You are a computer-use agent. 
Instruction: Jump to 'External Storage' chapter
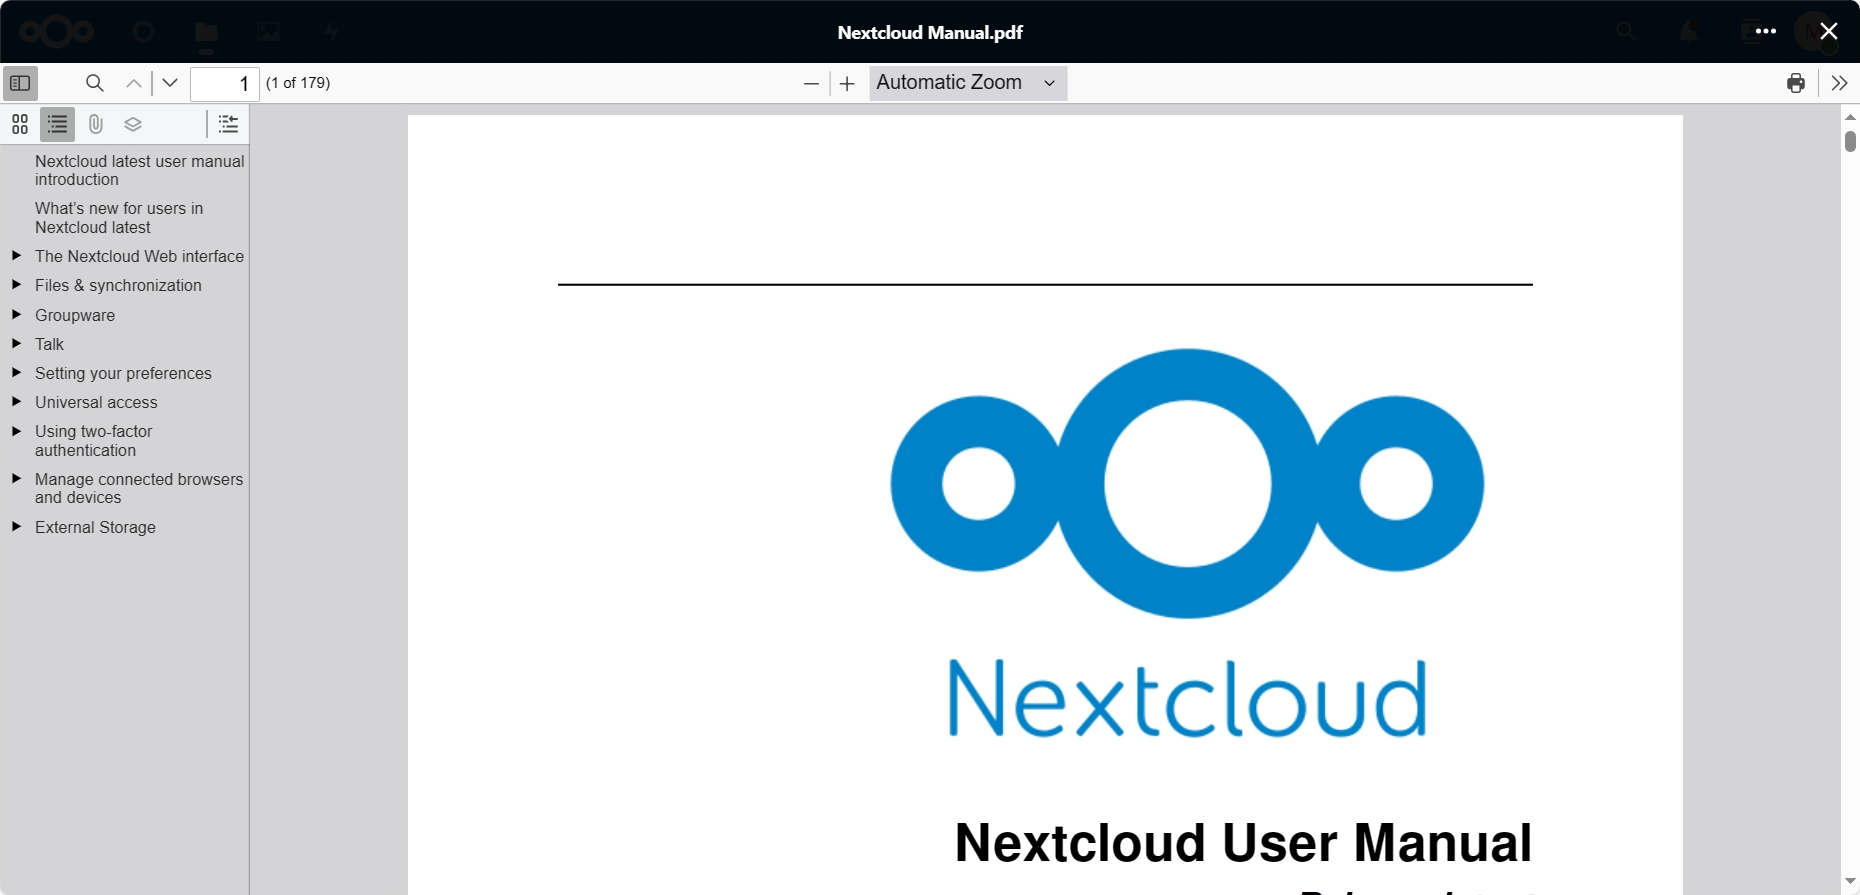(x=95, y=527)
